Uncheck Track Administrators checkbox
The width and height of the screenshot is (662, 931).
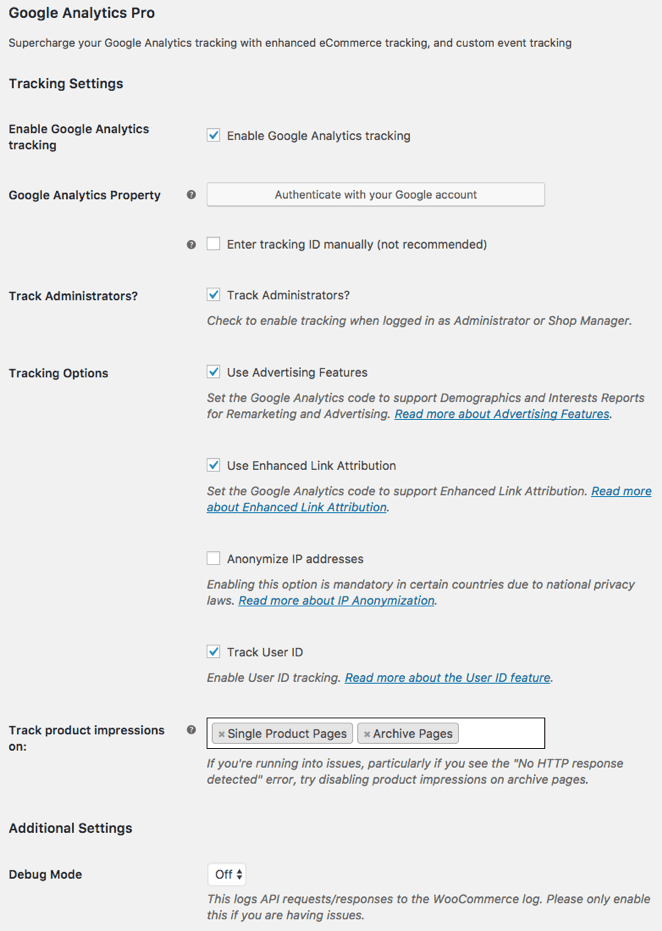coord(213,295)
